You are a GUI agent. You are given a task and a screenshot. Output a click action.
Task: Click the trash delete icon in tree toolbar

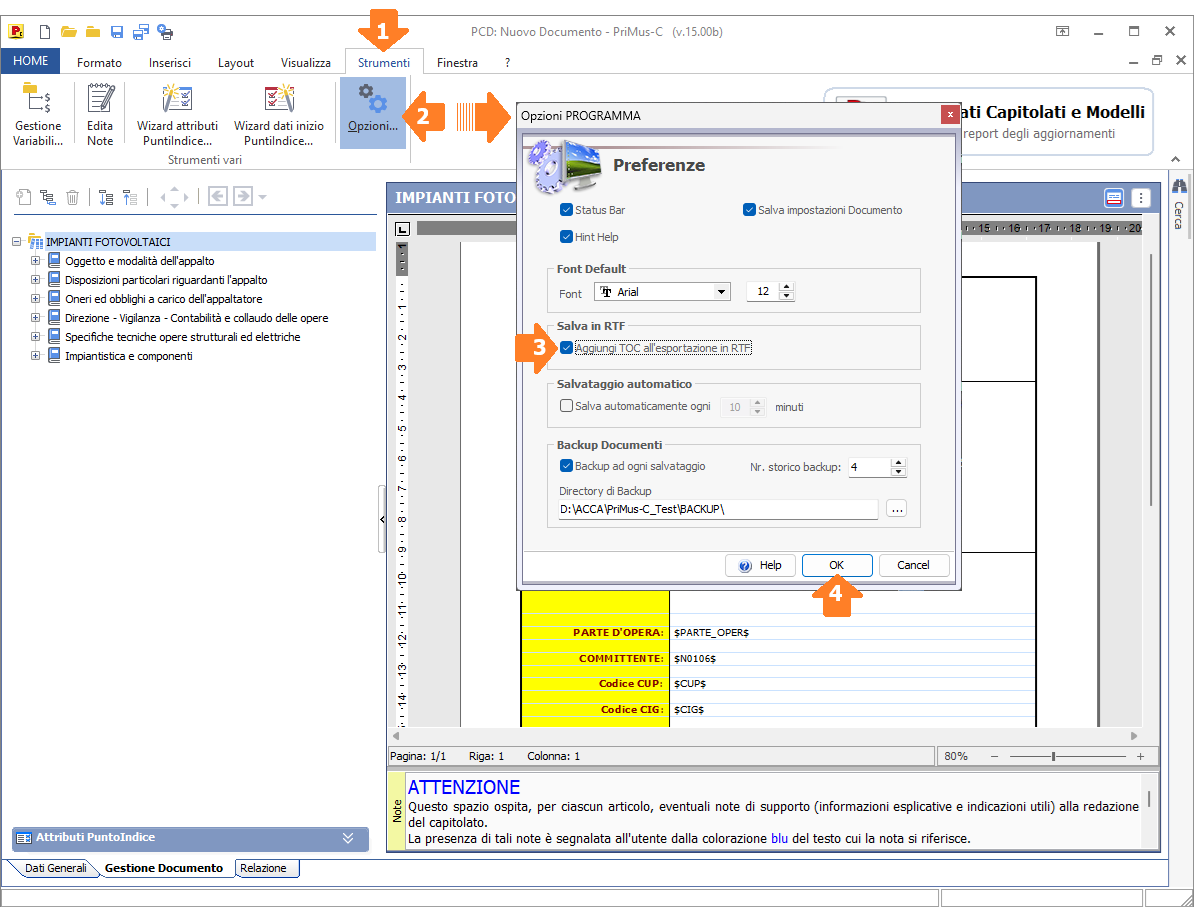pyautogui.click(x=72, y=197)
